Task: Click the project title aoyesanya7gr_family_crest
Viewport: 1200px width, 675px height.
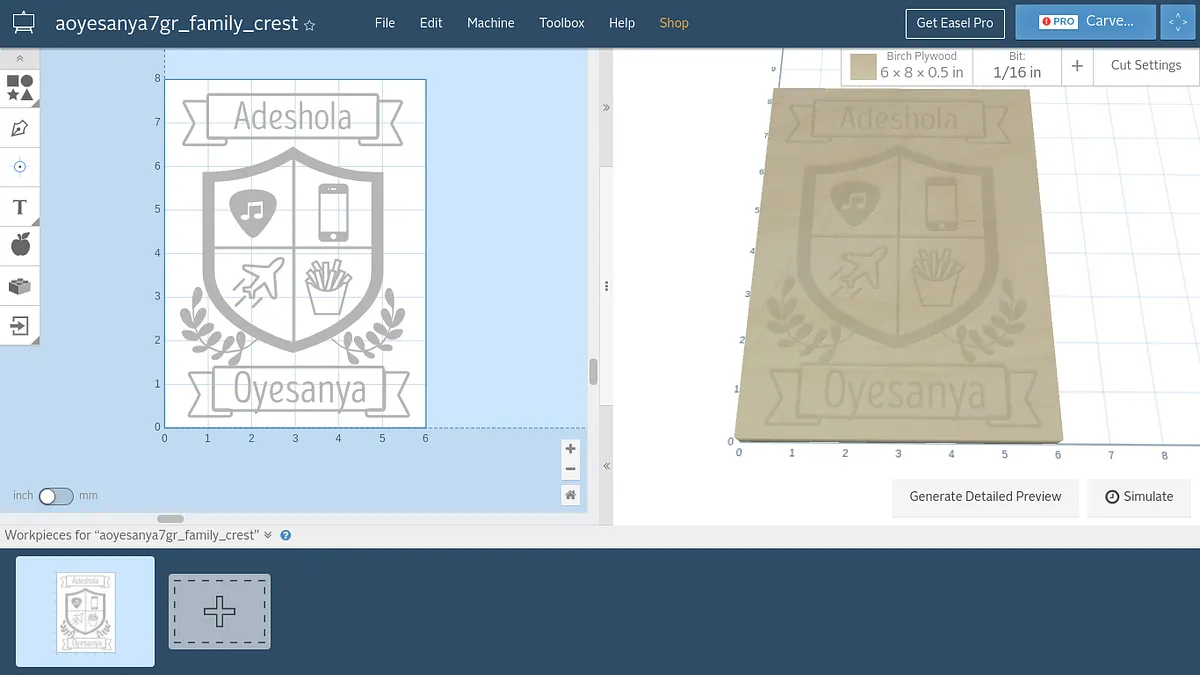Action: point(177,23)
